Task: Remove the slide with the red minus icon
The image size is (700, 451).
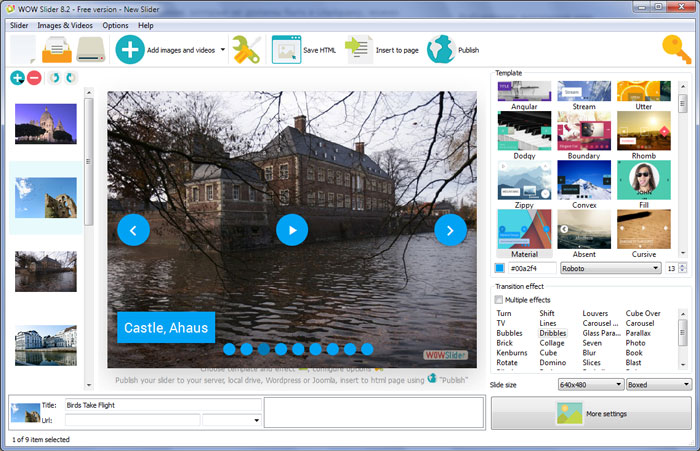Action: click(34, 78)
